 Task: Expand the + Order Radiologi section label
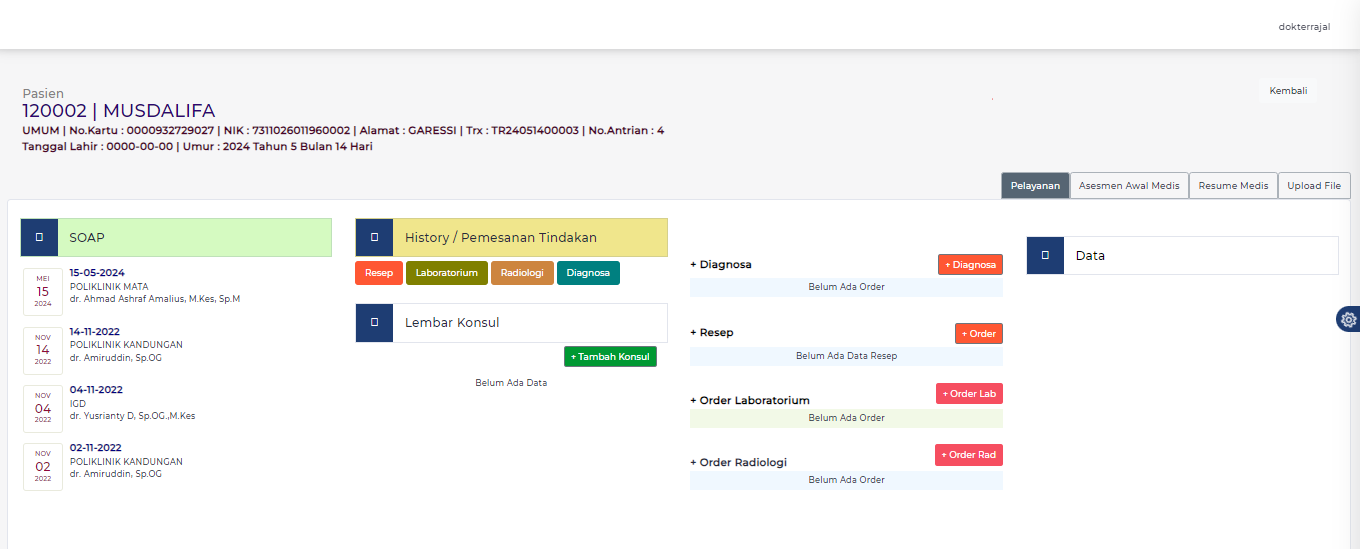tap(738, 462)
